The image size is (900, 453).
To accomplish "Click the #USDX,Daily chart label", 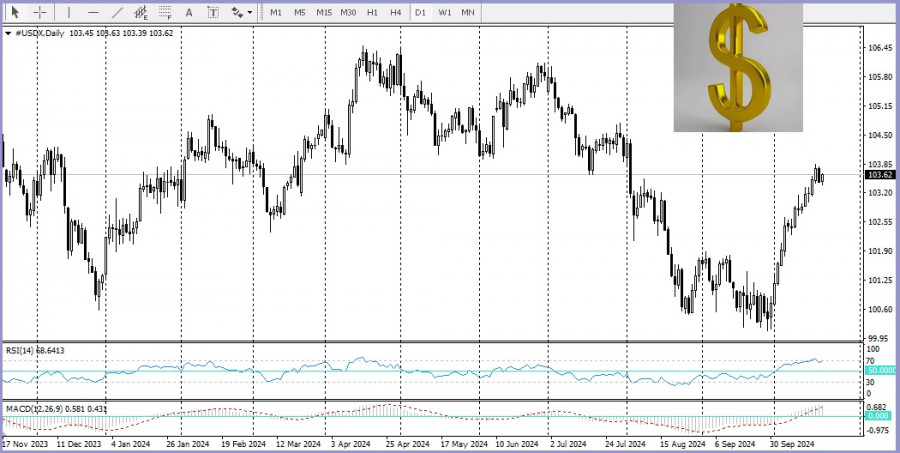I will pos(38,33).
